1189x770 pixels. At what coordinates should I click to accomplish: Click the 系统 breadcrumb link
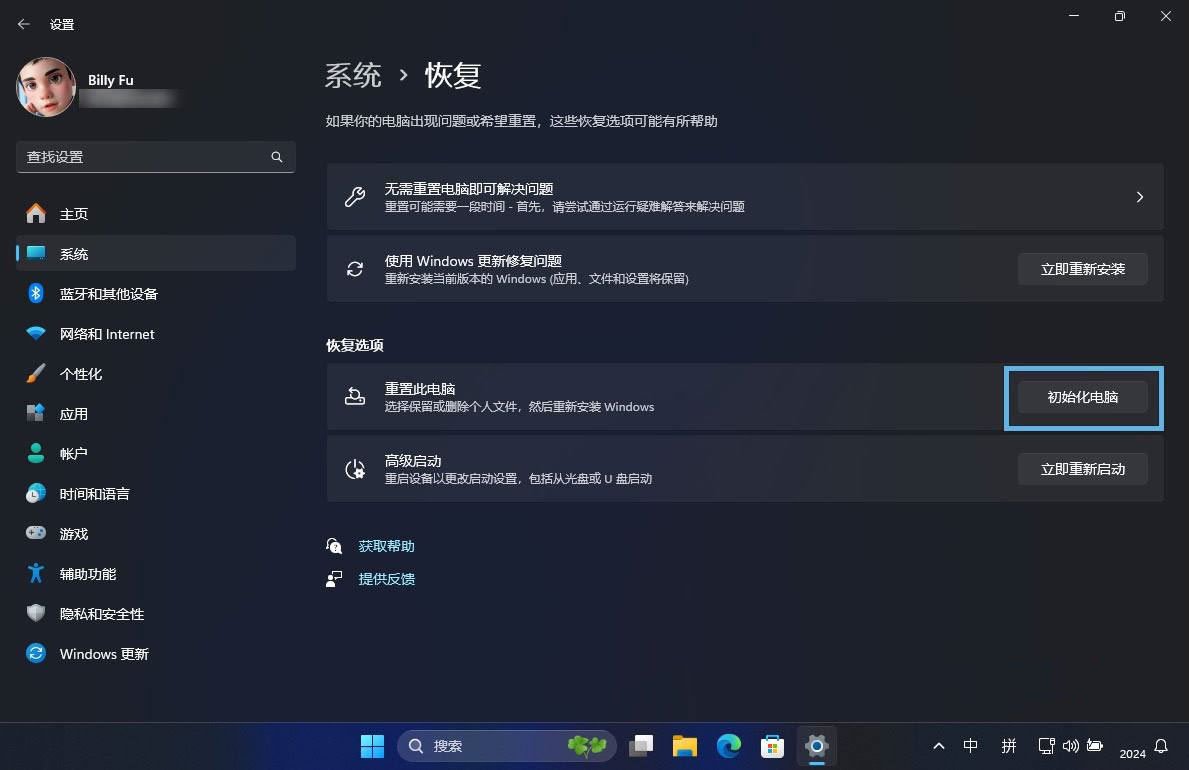[353, 75]
